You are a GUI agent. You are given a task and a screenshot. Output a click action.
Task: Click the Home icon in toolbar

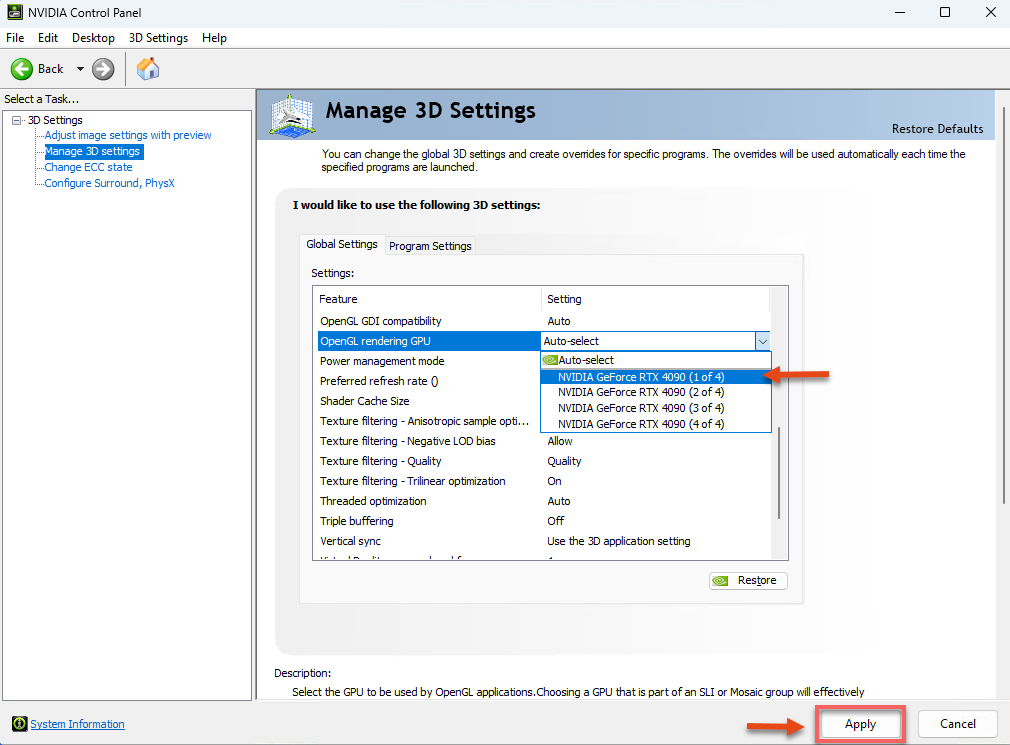point(148,69)
